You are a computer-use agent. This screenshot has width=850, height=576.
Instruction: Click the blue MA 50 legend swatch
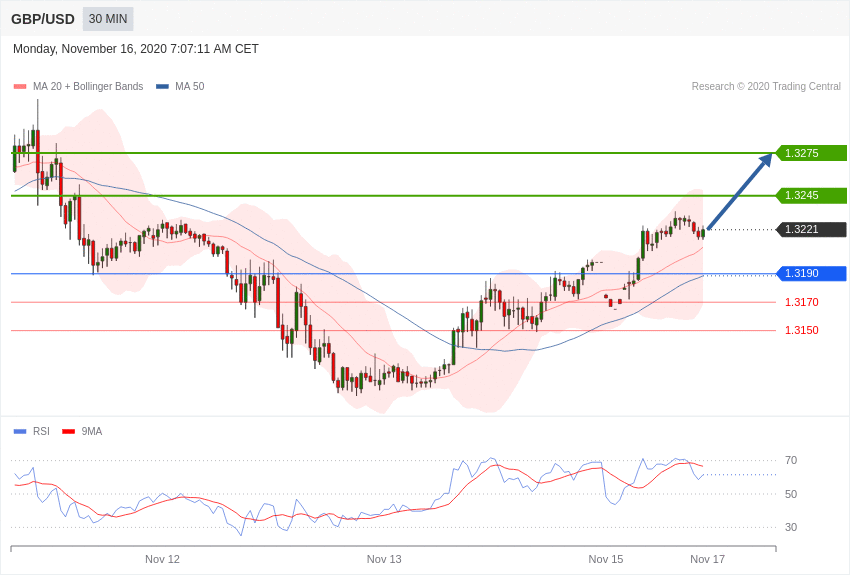point(162,87)
